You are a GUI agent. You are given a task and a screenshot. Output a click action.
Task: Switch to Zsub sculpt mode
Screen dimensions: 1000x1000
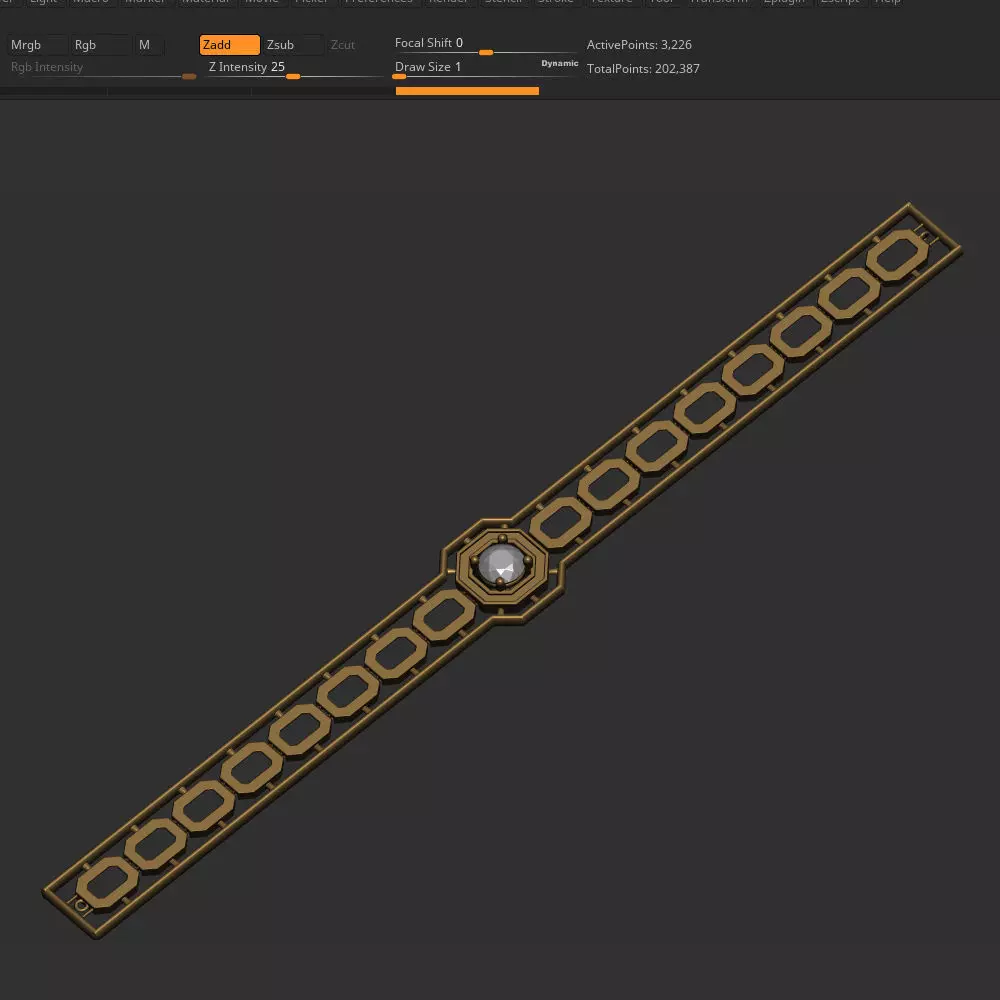click(293, 45)
